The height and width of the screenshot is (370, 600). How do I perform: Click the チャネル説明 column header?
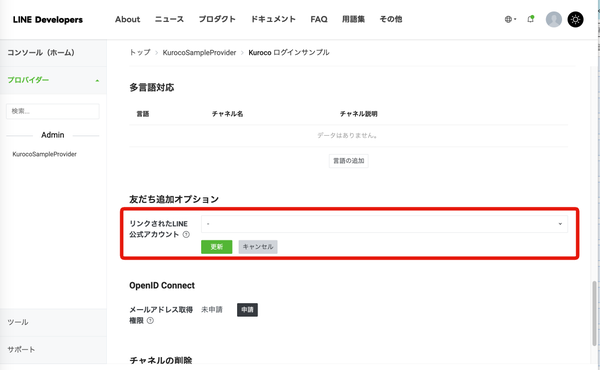(x=359, y=114)
